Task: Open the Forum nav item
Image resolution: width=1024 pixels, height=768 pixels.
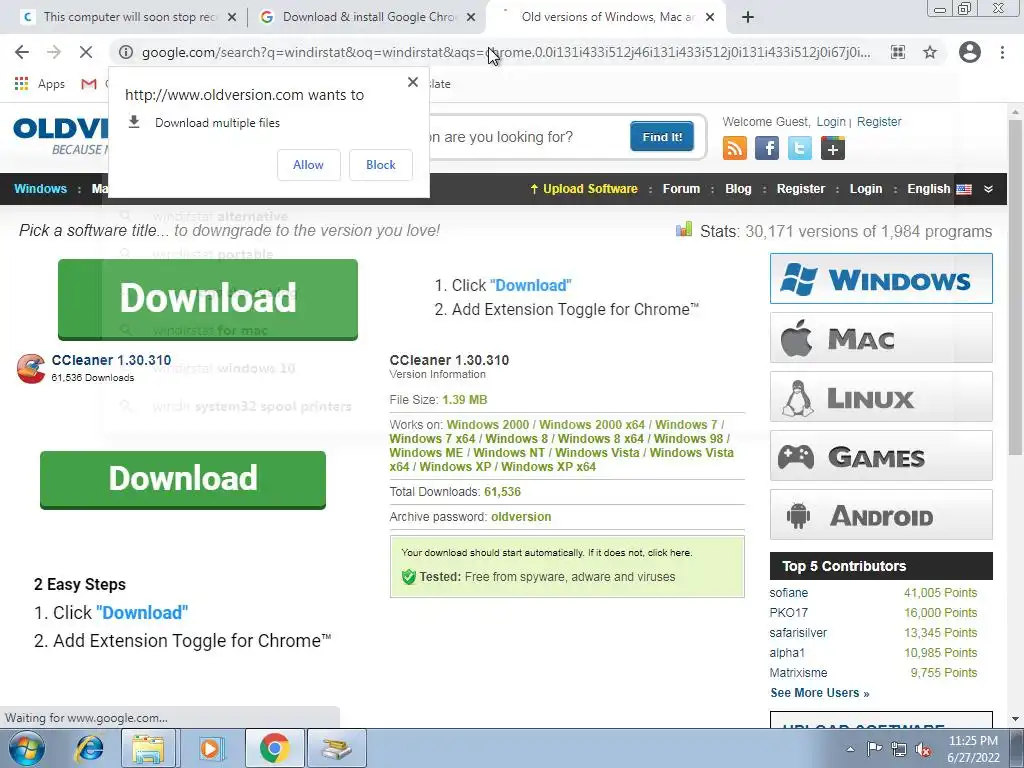Action: pos(681,189)
